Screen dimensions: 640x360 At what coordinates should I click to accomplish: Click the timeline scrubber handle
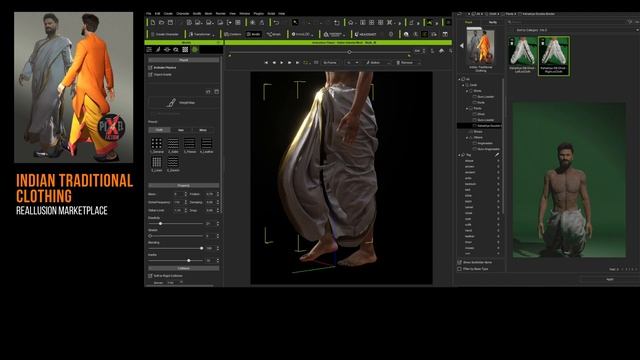(349, 52)
